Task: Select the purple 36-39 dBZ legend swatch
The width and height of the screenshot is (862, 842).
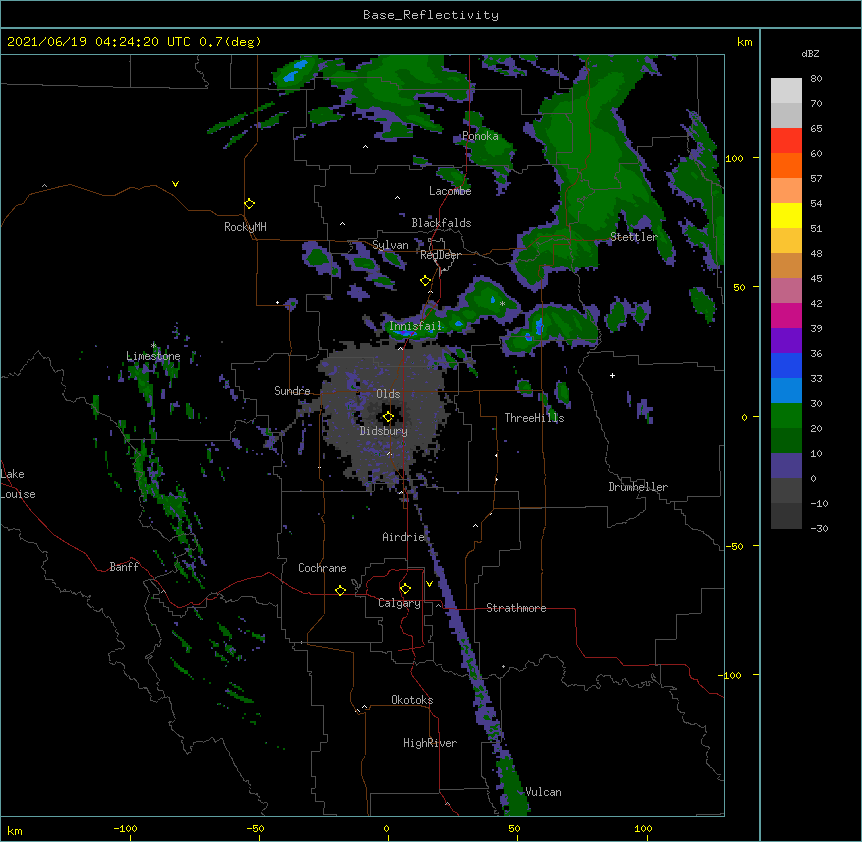Action: (x=786, y=340)
